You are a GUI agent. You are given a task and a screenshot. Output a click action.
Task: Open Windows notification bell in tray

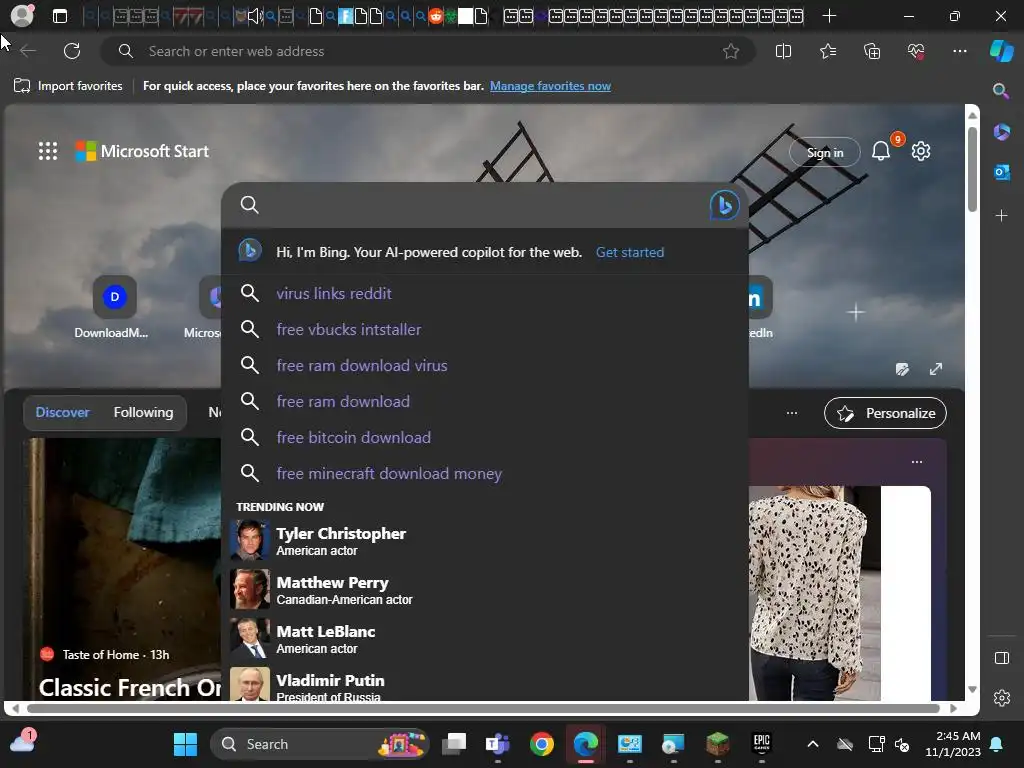(x=997, y=744)
